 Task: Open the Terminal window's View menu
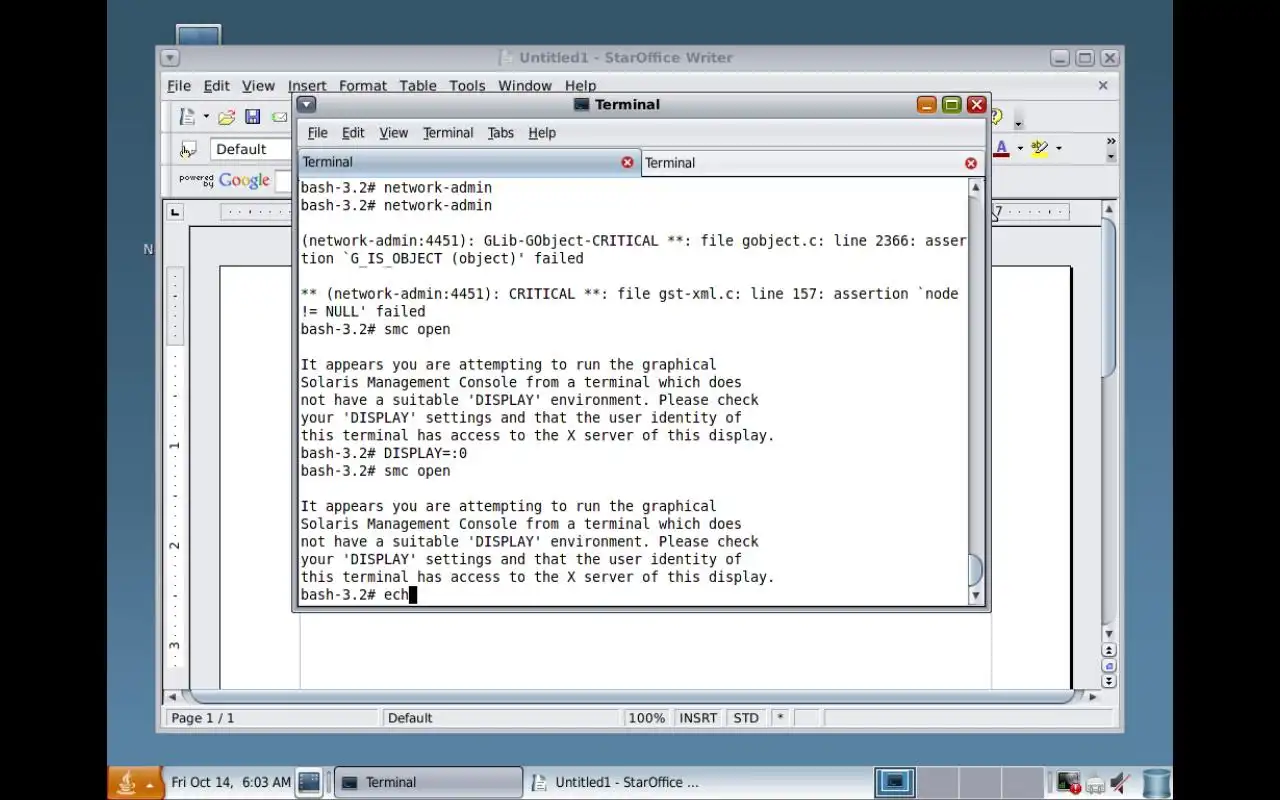pyautogui.click(x=394, y=133)
